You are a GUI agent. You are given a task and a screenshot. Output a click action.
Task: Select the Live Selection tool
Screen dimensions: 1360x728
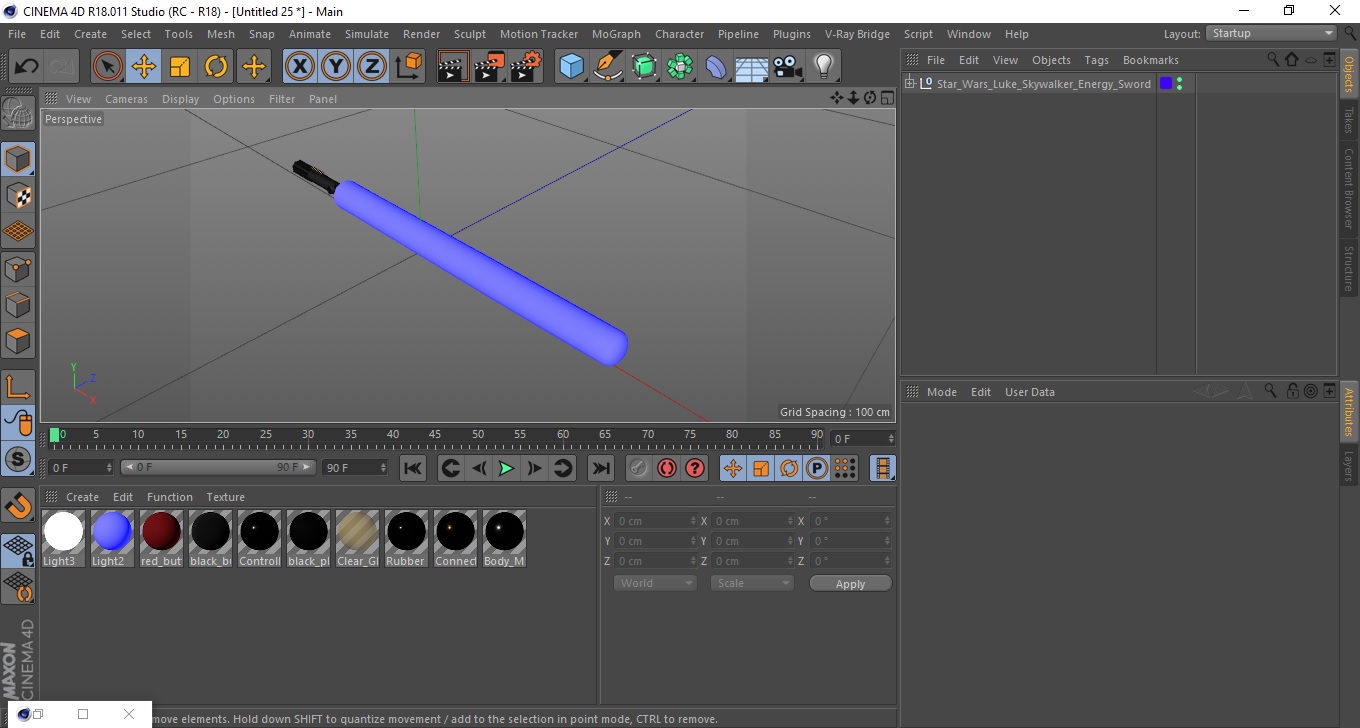coord(107,67)
